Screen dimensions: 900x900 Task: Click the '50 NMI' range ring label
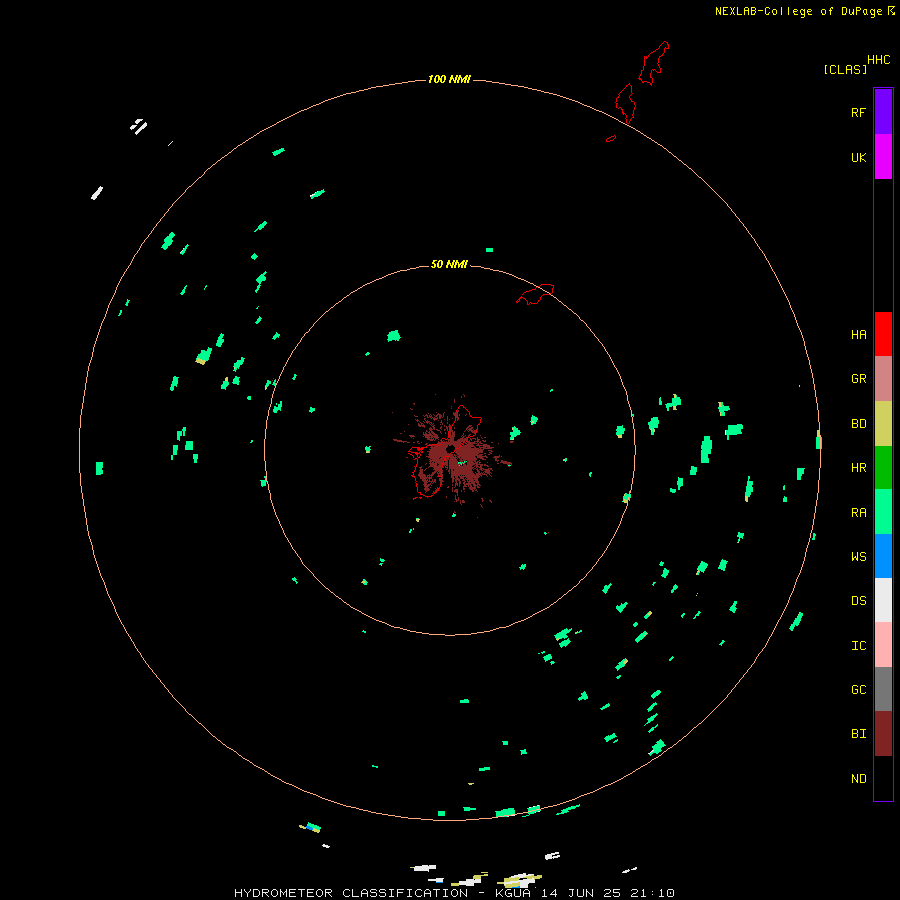tap(449, 264)
